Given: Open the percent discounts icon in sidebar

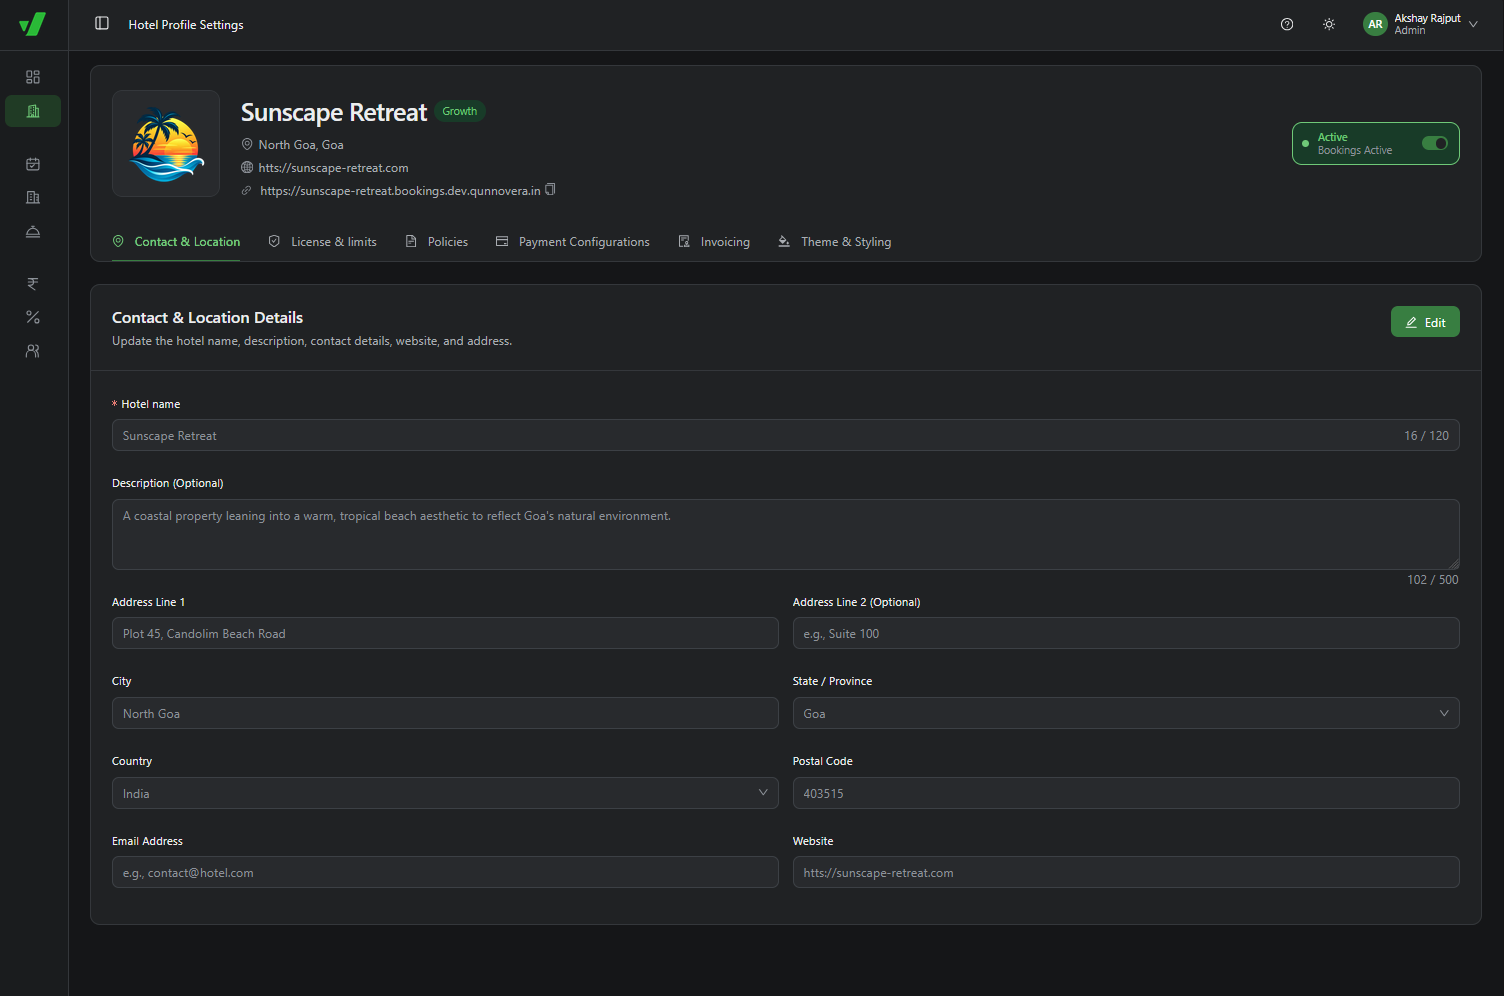Looking at the screenshot, I should (33, 317).
